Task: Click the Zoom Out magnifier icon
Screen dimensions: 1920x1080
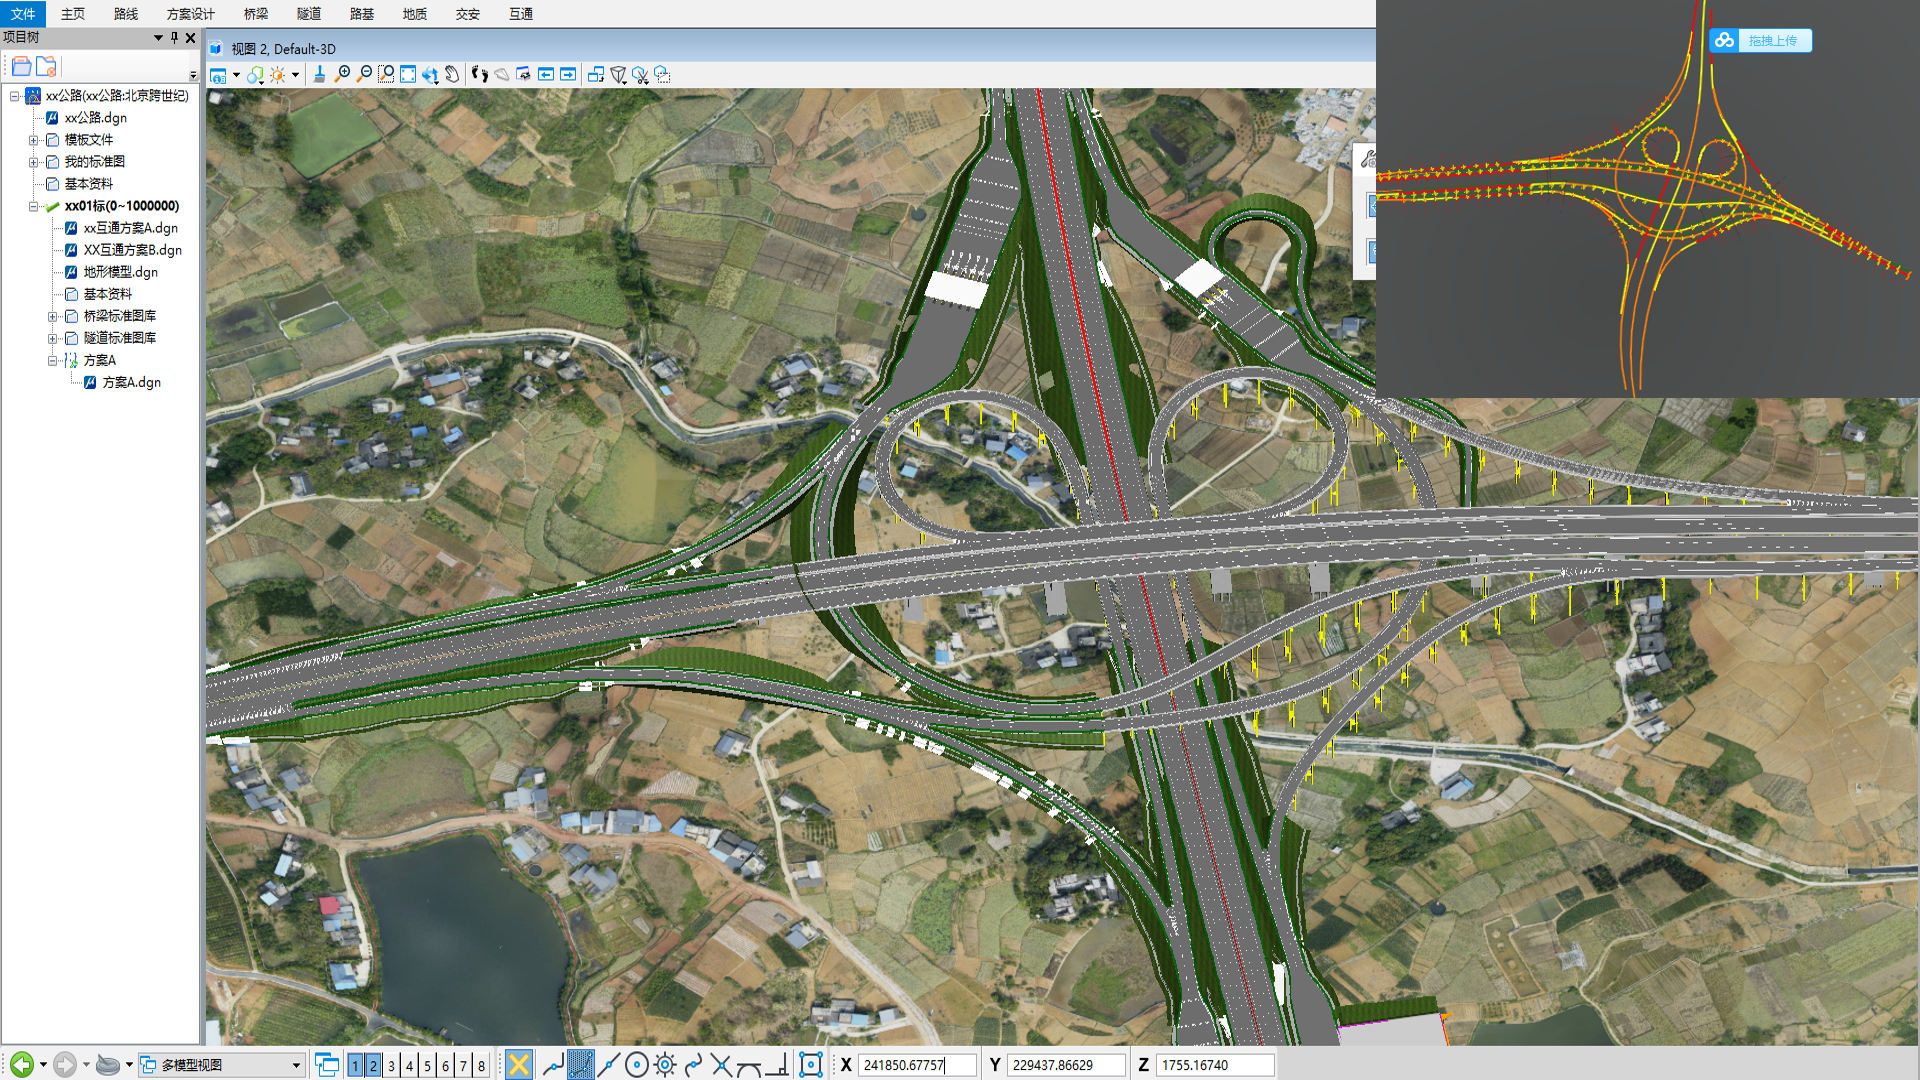Action: 364,75
